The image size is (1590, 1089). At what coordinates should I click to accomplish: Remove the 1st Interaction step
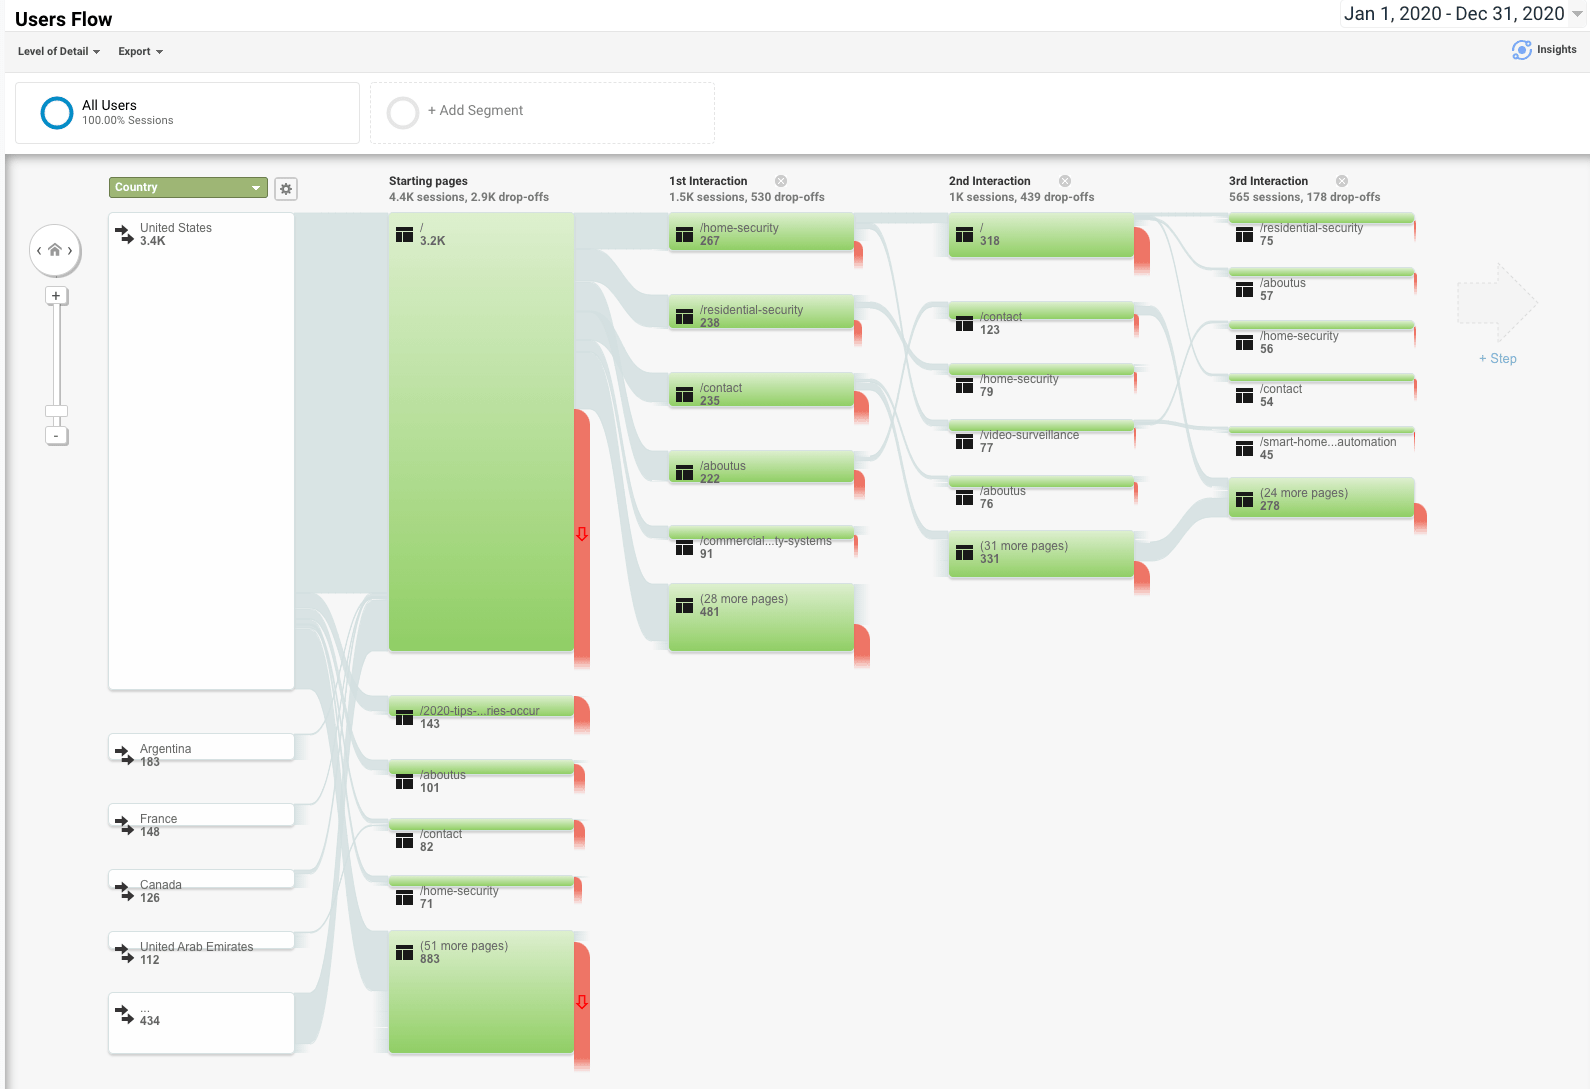click(x=781, y=181)
